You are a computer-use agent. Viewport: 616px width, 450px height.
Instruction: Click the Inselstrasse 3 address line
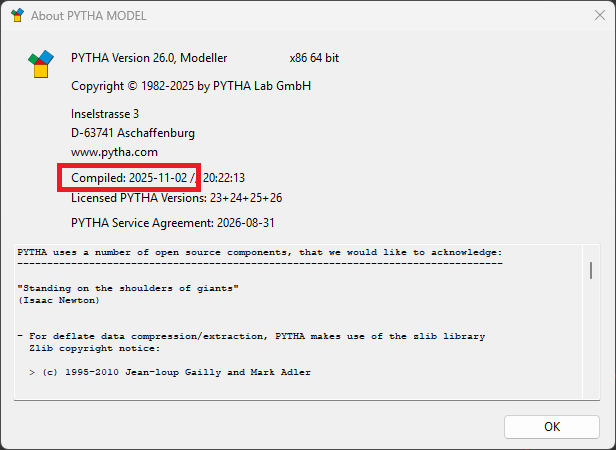(x=105, y=114)
